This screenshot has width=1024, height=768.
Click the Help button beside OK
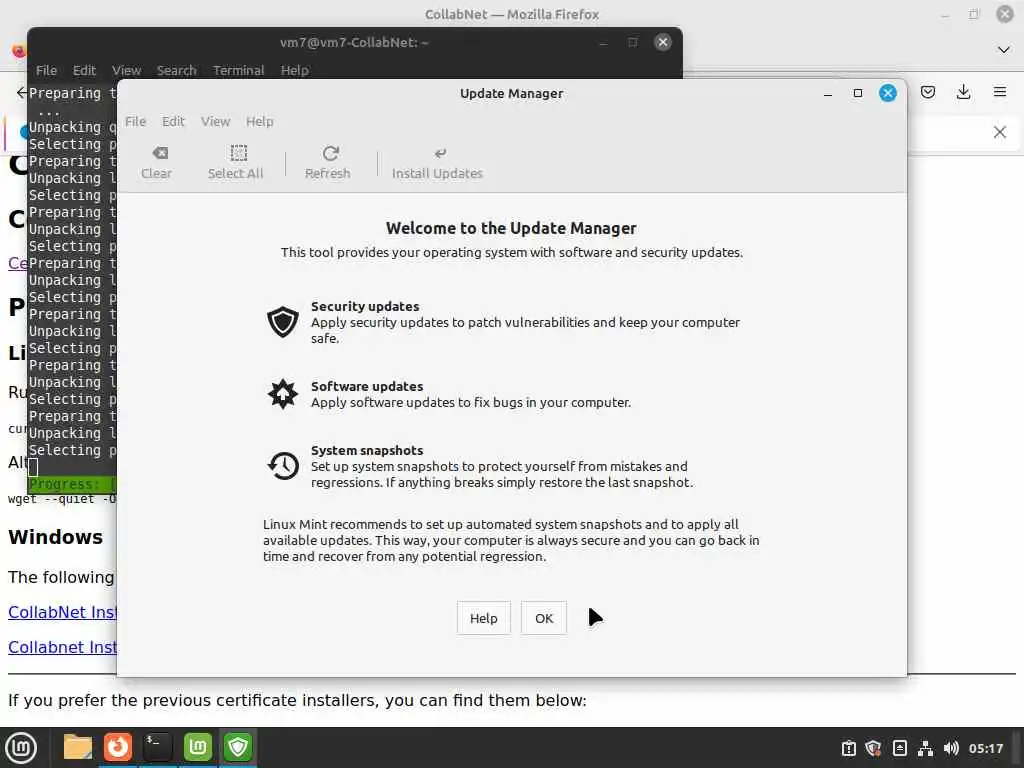coord(483,618)
